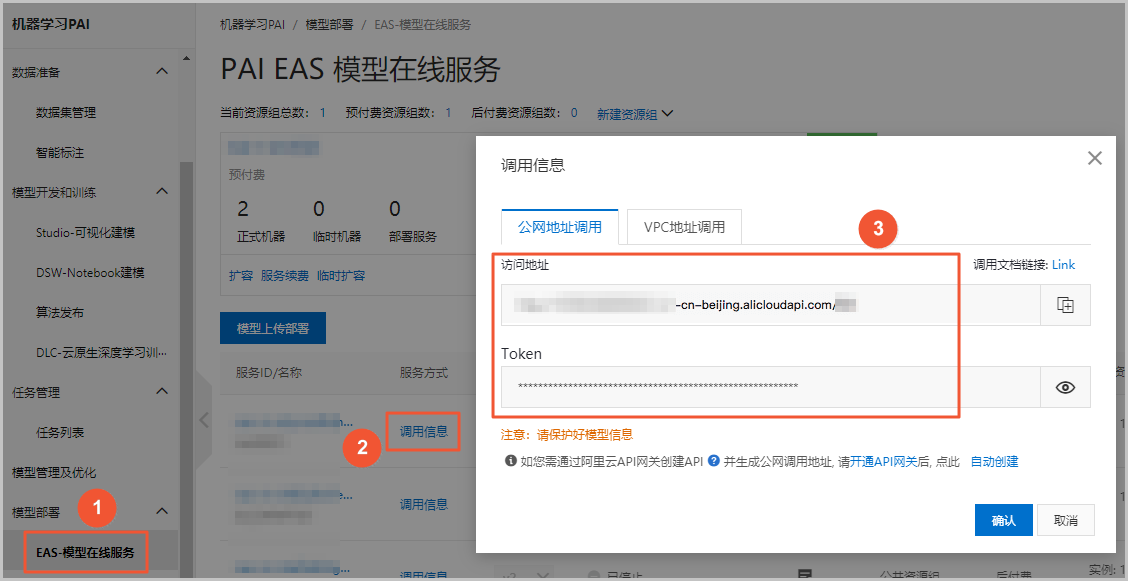Click the 模型上传部署 button
The width and height of the screenshot is (1128, 581).
[x=273, y=329]
